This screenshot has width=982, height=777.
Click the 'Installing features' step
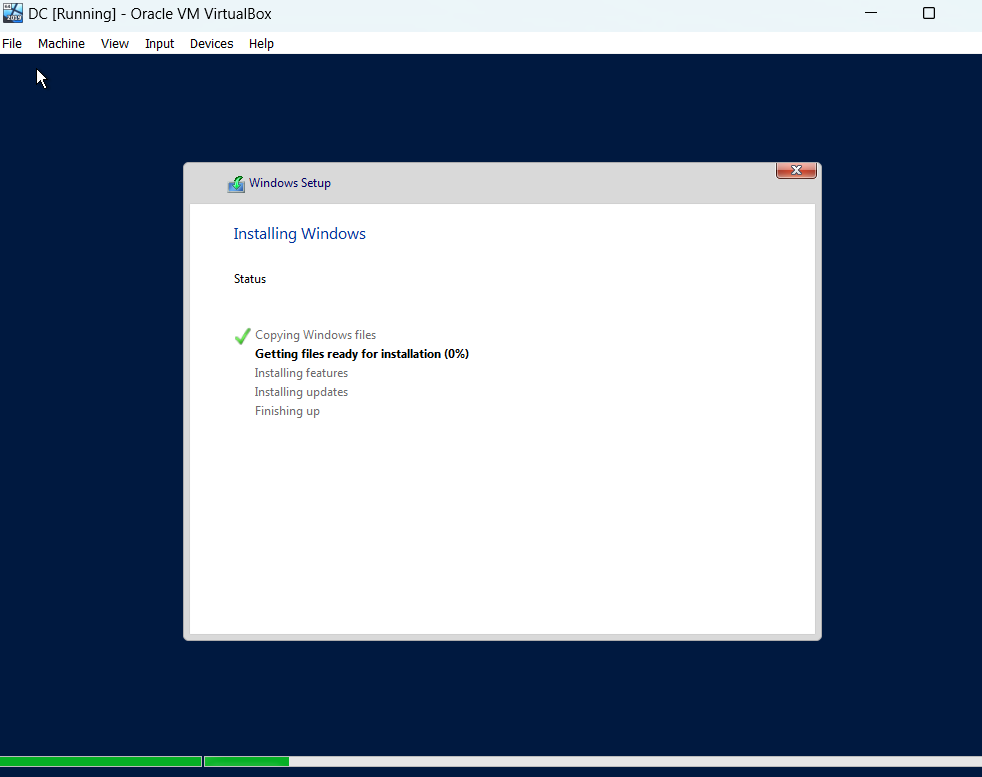pos(301,373)
